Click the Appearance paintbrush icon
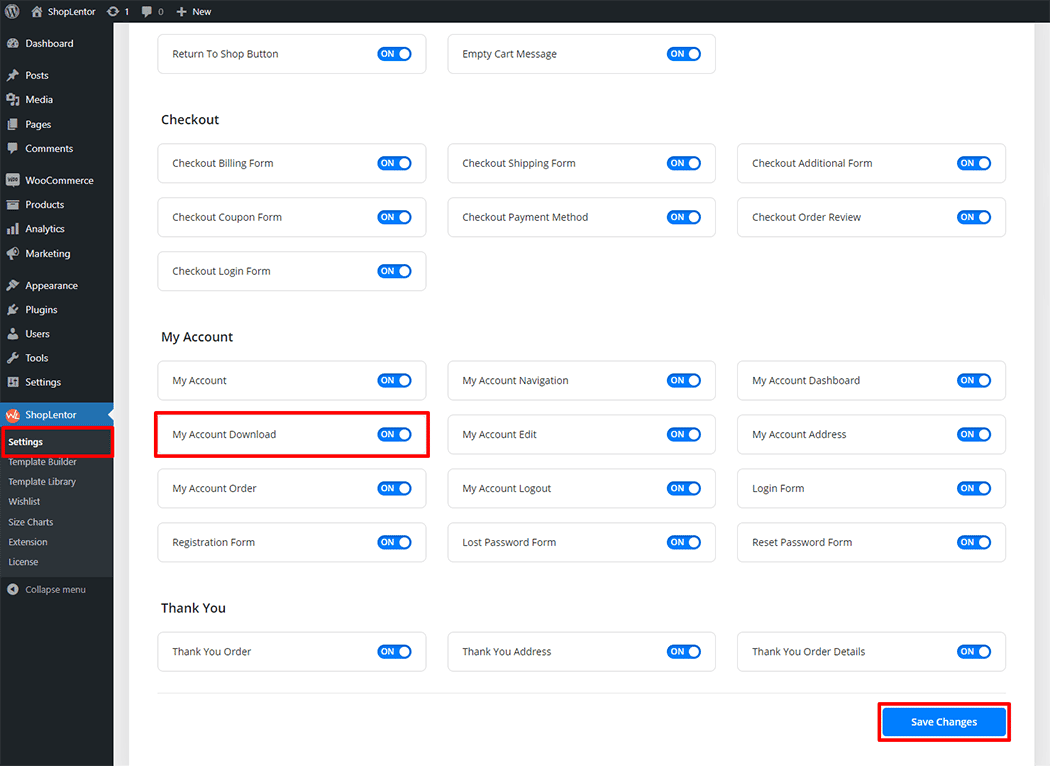 (13, 286)
